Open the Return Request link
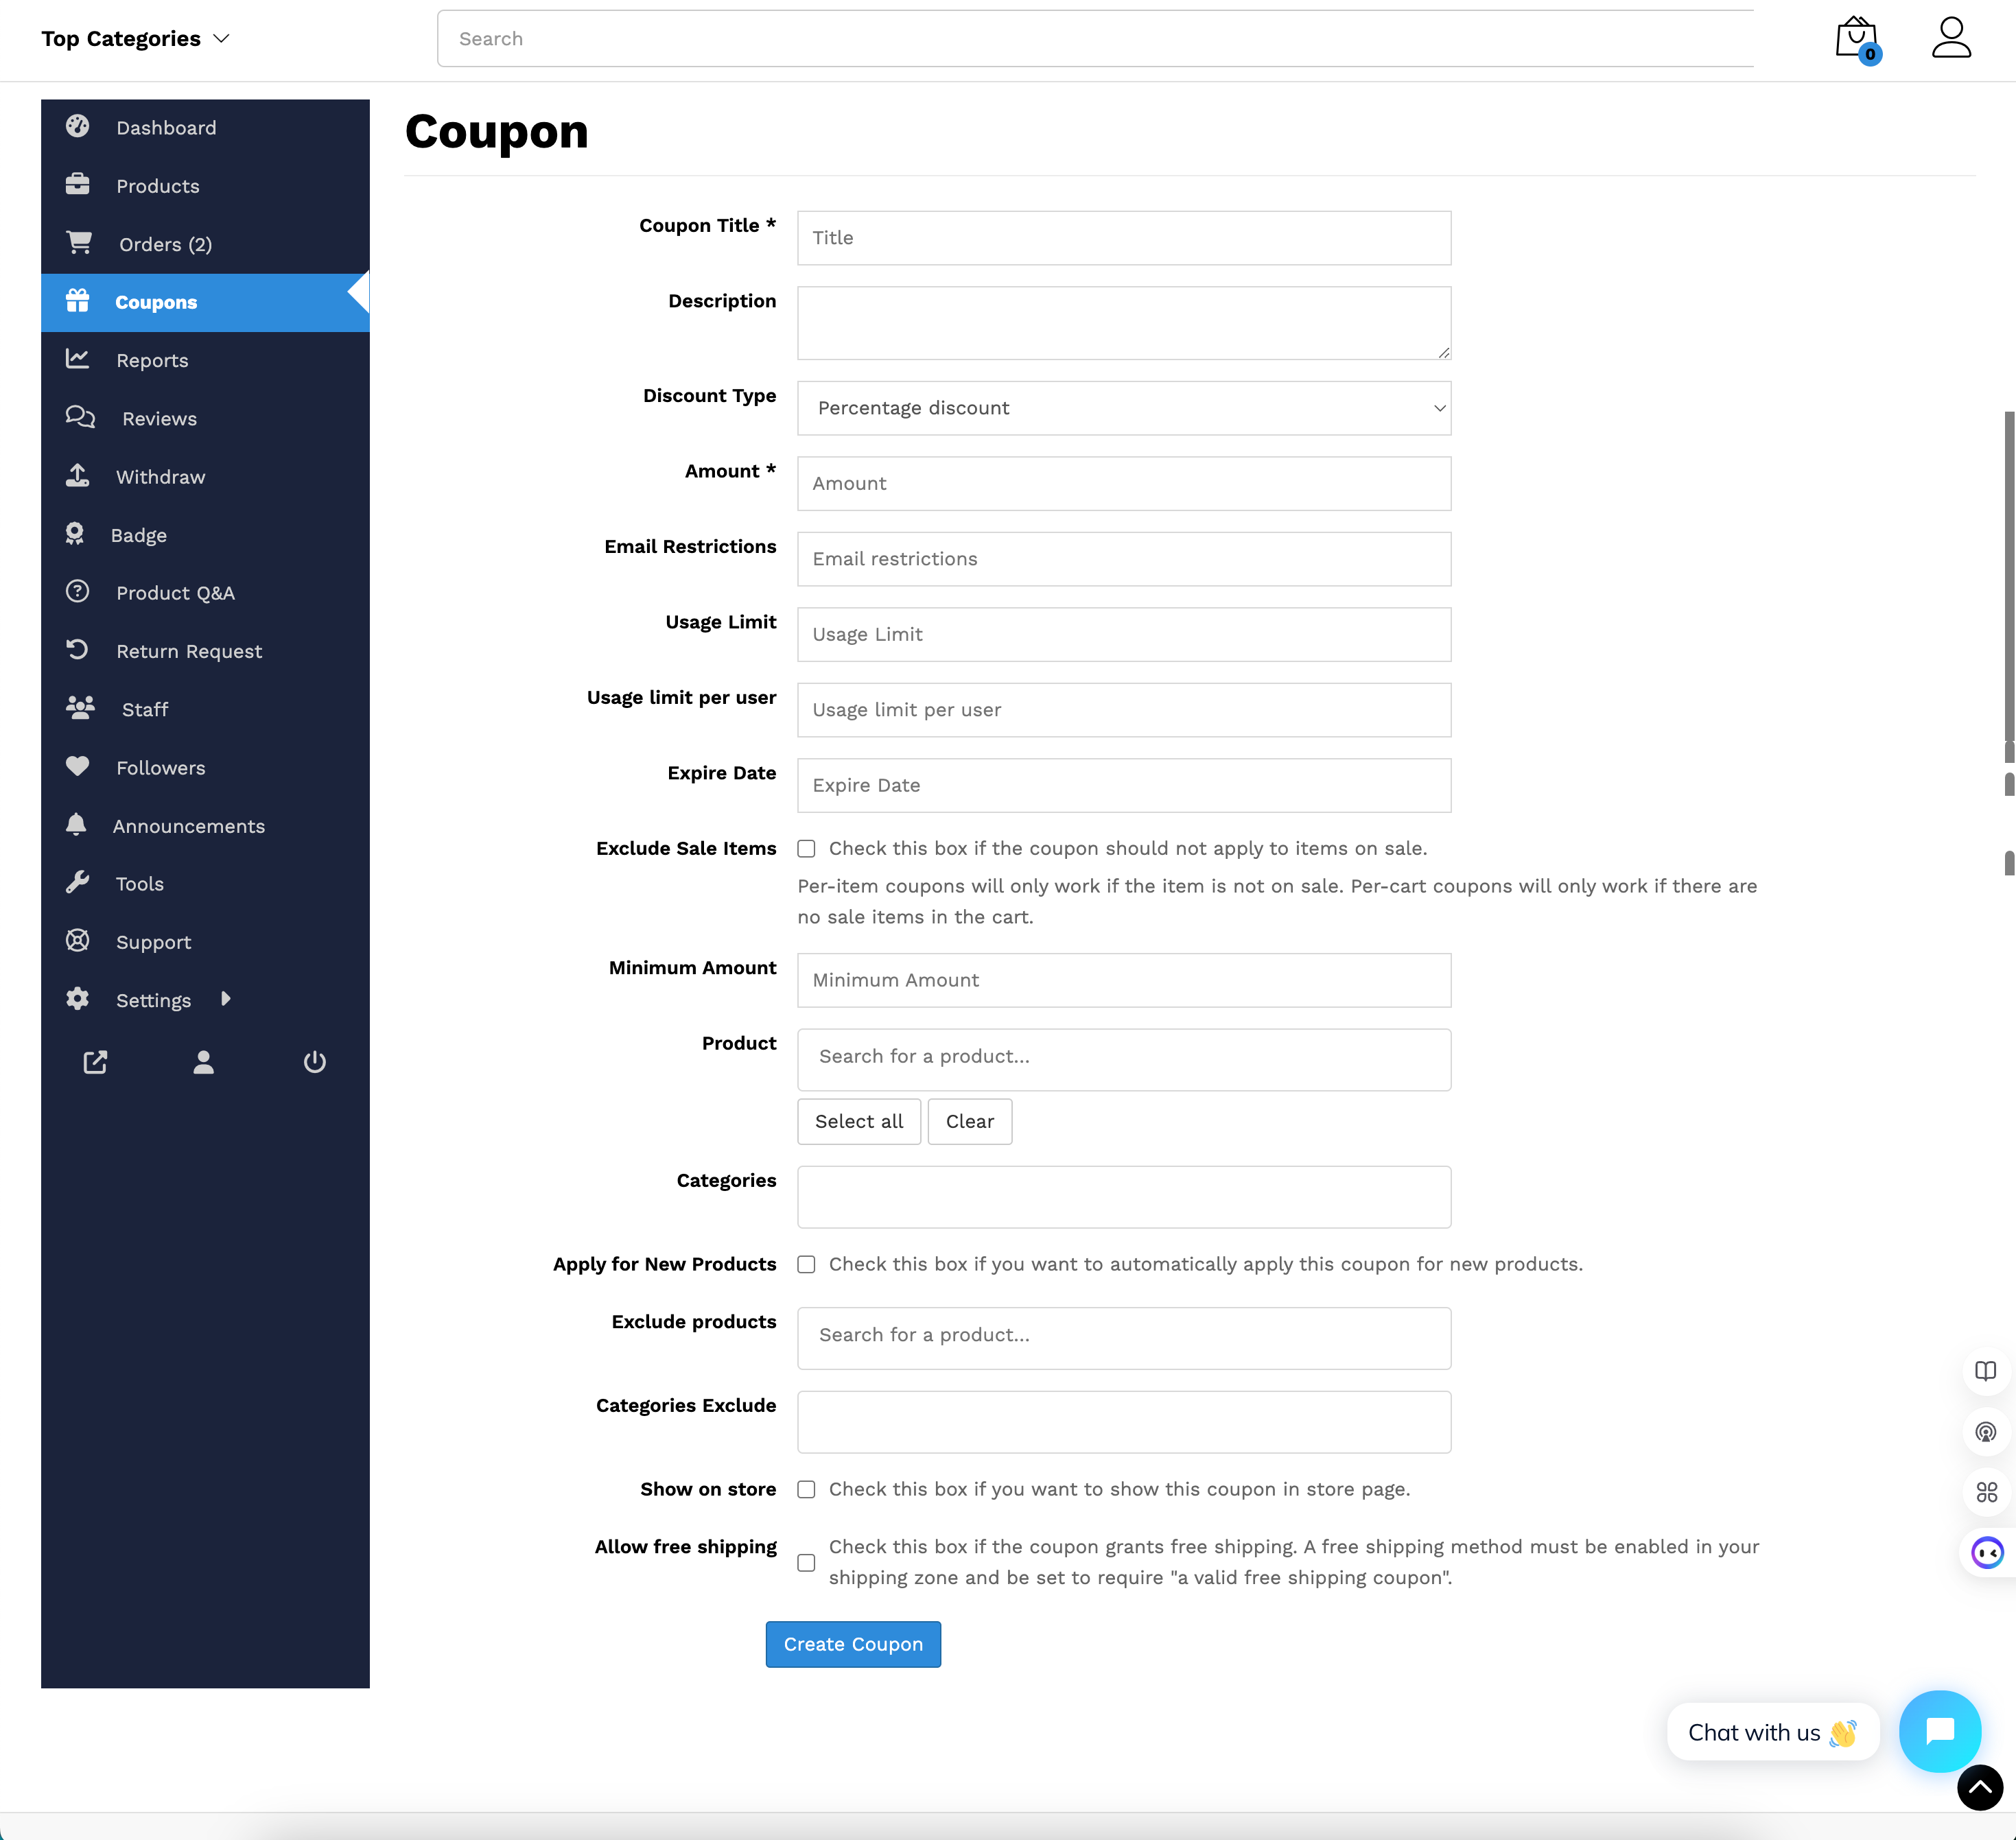Image resolution: width=2016 pixels, height=1840 pixels. click(x=189, y=651)
